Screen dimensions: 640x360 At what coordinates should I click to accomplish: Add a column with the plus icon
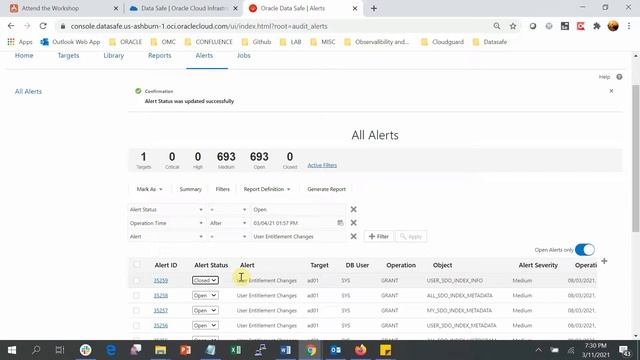[604, 261]
